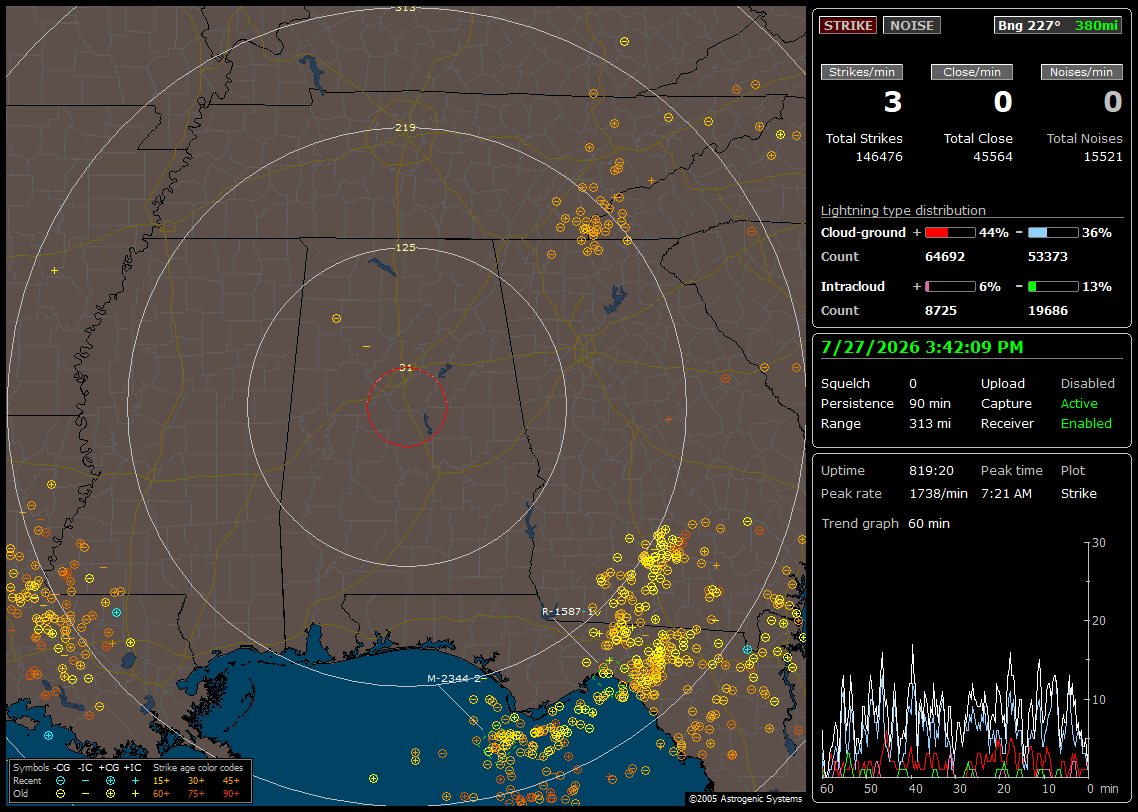The image size is (1138, 812).
Task: Click the Old +CG symbol in legend
Action: 110,794
